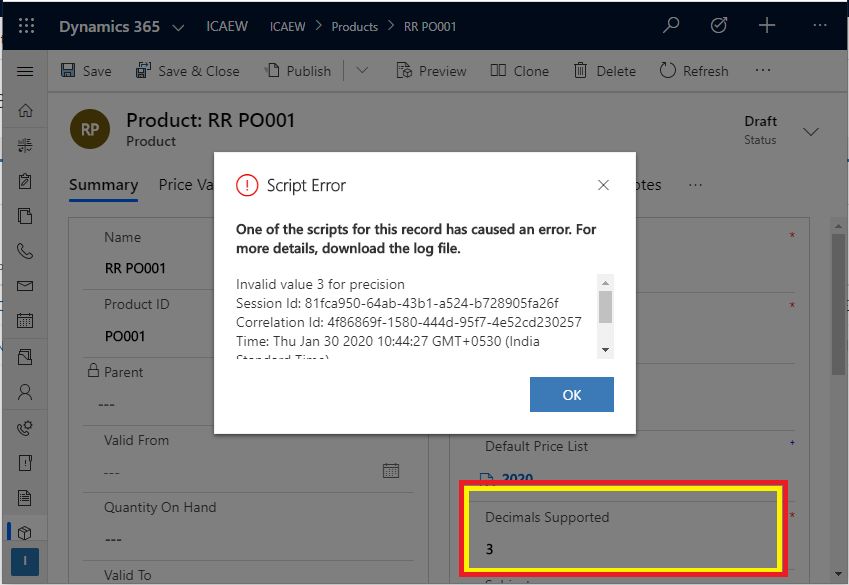
Task: Open the Dynamics 365 app launcher grid
Action: 26,25
